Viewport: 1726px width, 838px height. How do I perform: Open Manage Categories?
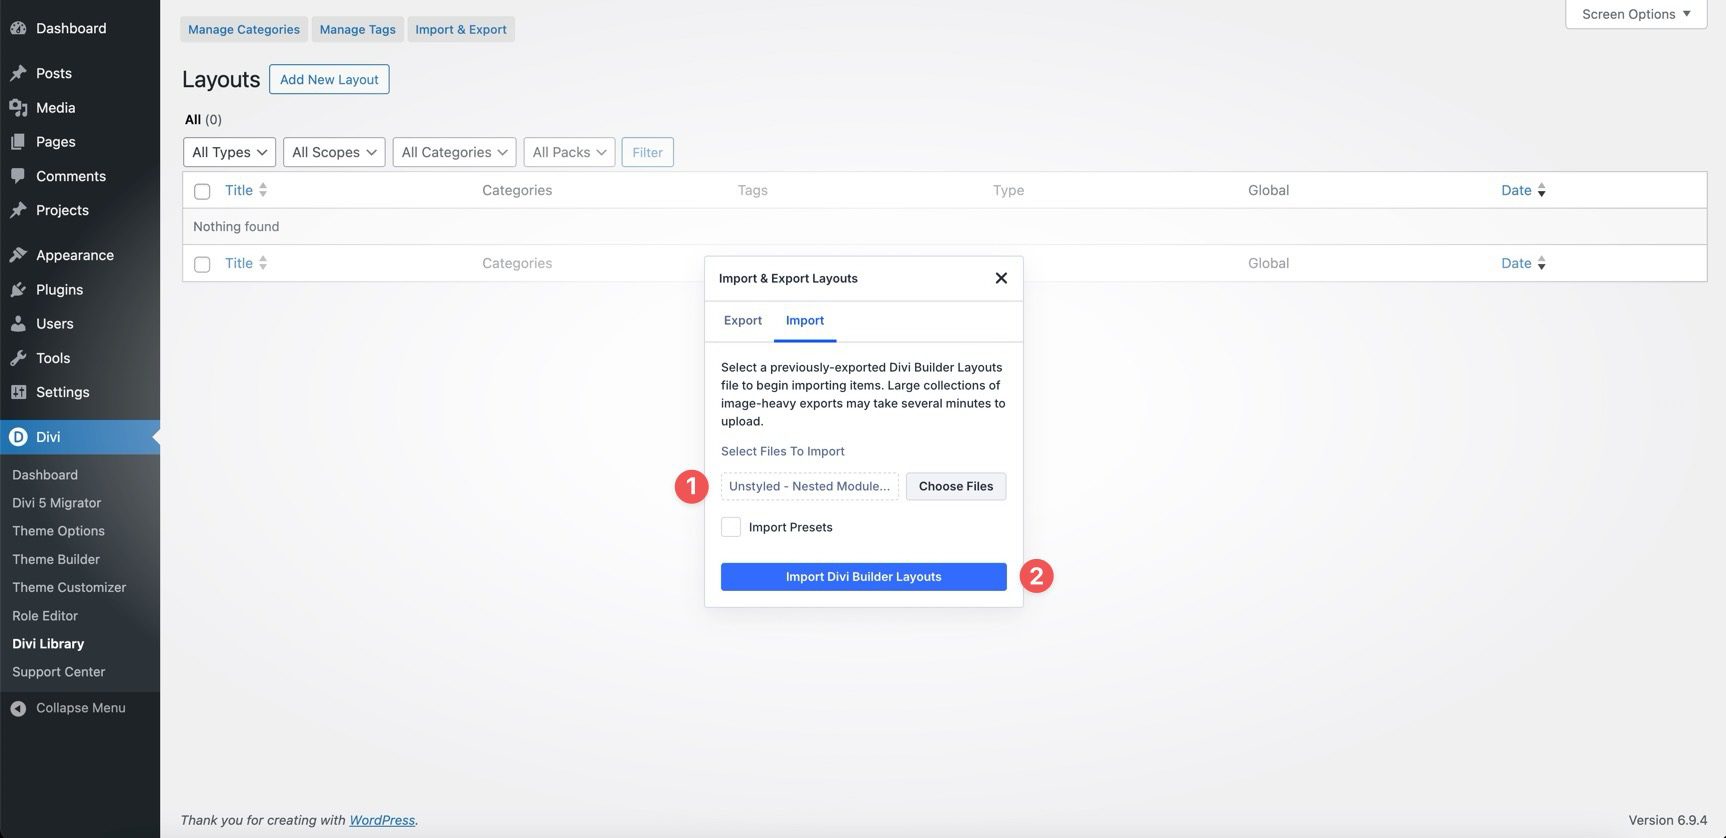(x=244, y=29)
